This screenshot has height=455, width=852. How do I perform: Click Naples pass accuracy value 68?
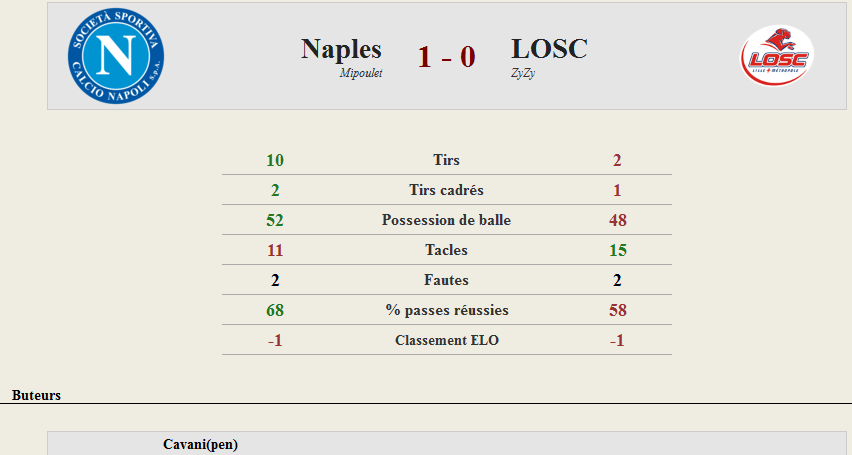275,310
